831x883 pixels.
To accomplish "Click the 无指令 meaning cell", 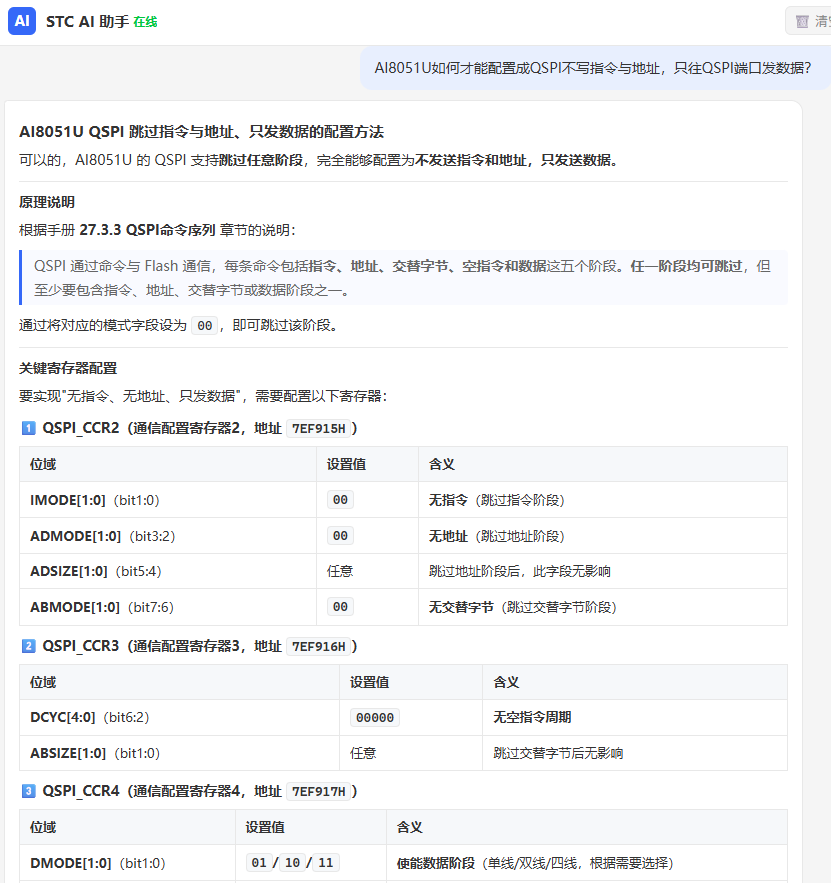I will tap(603, 500).
